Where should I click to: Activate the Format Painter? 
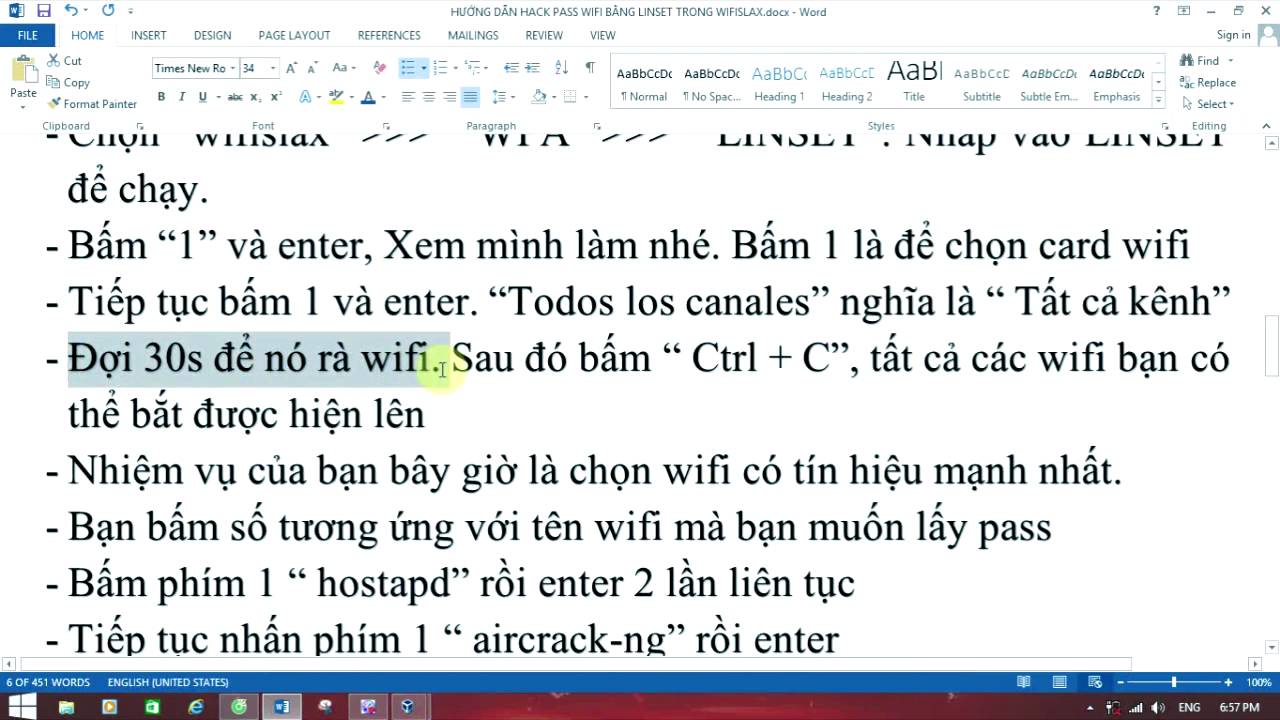coord(92,104)
